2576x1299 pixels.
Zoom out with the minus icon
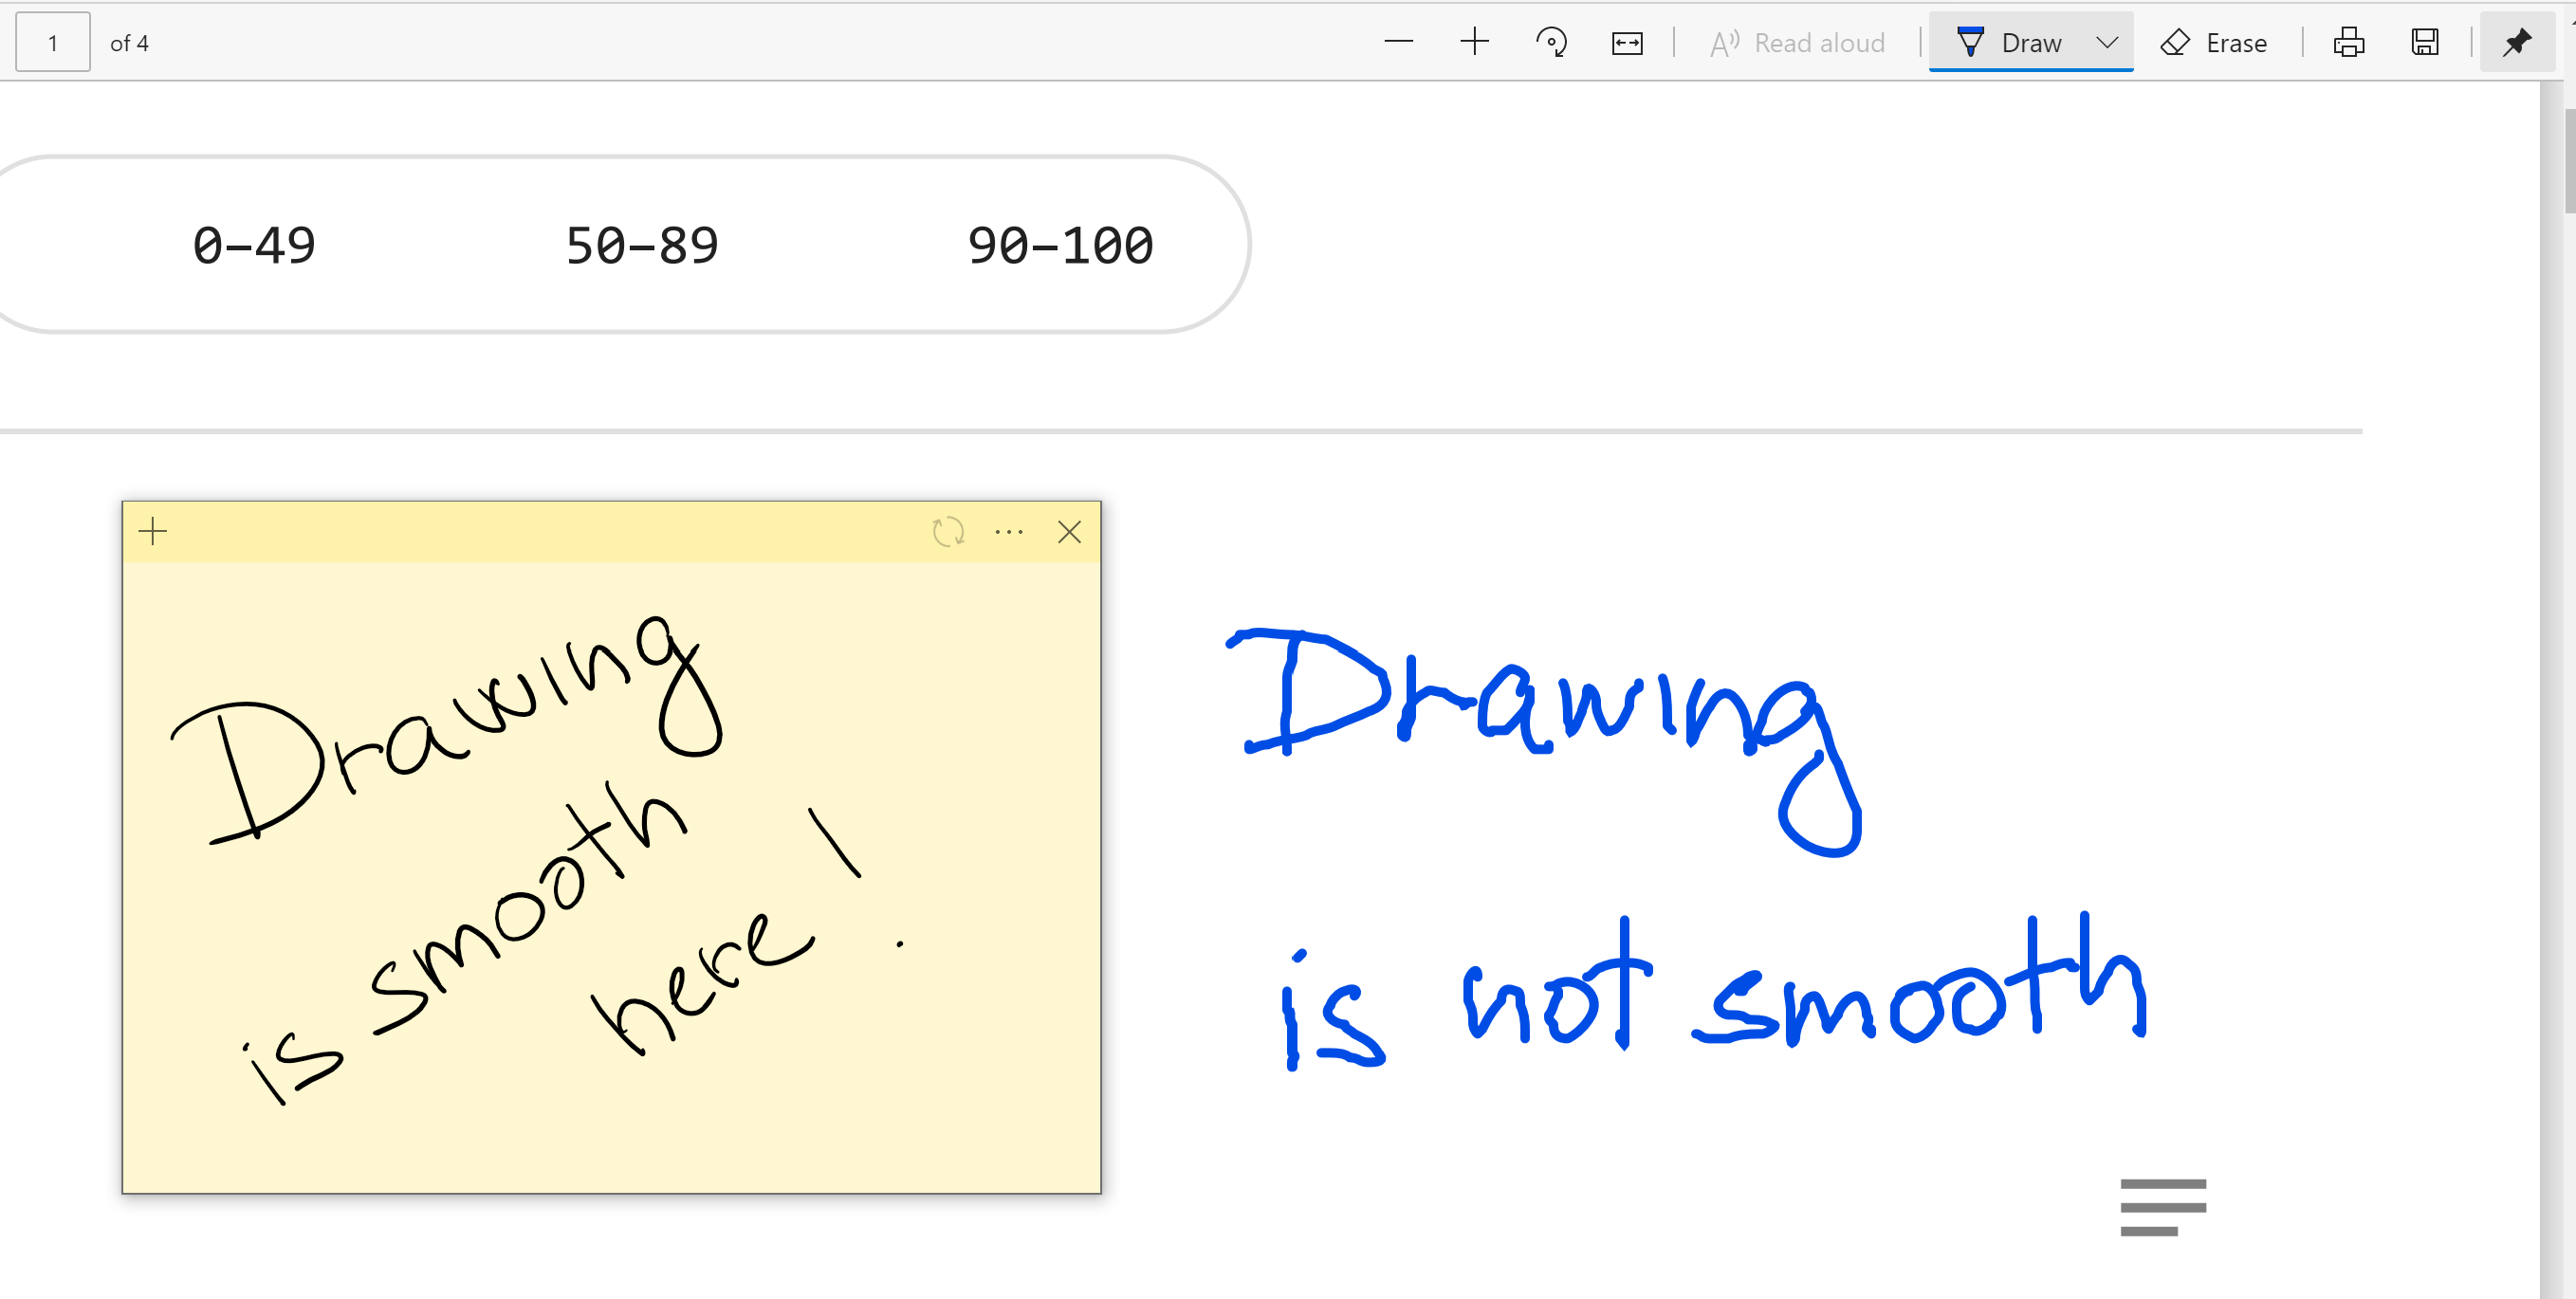(x=1398, y=42)
